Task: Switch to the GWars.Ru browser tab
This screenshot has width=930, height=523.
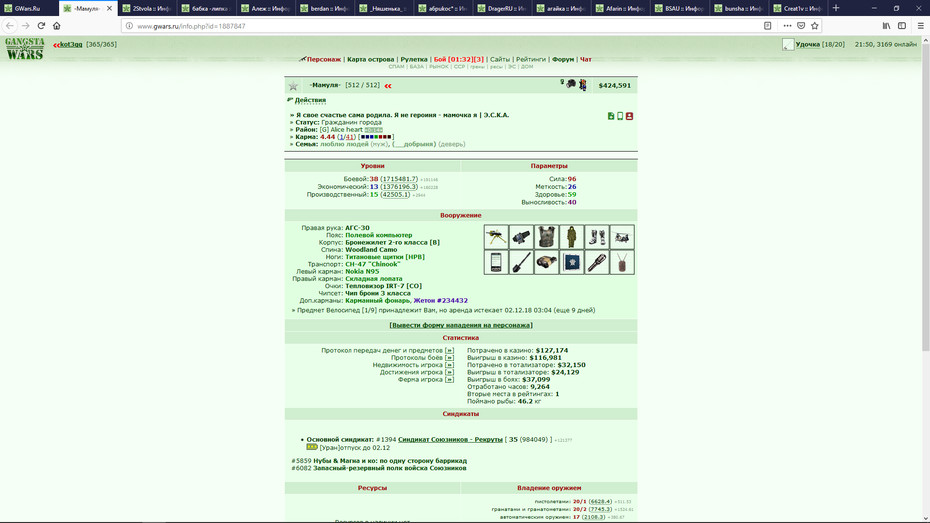Action: click(x=27, y=8)
